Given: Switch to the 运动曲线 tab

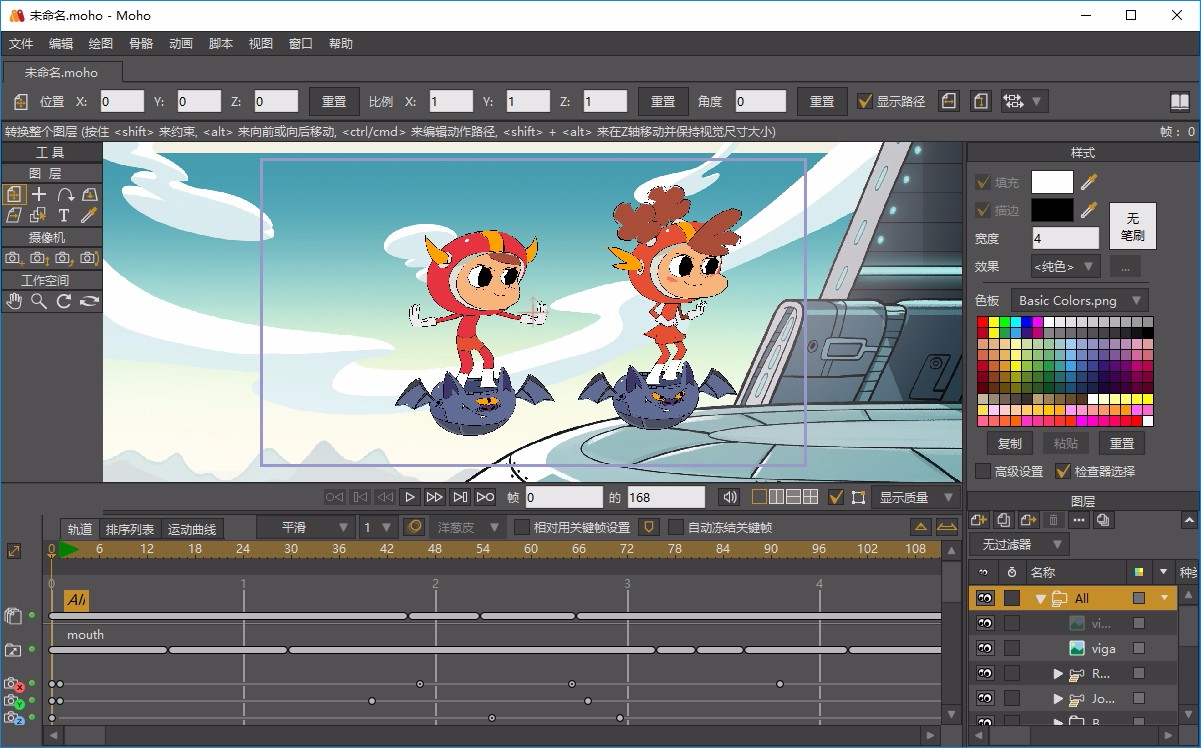Looking at the screenshot, I should tap(192, 529).
